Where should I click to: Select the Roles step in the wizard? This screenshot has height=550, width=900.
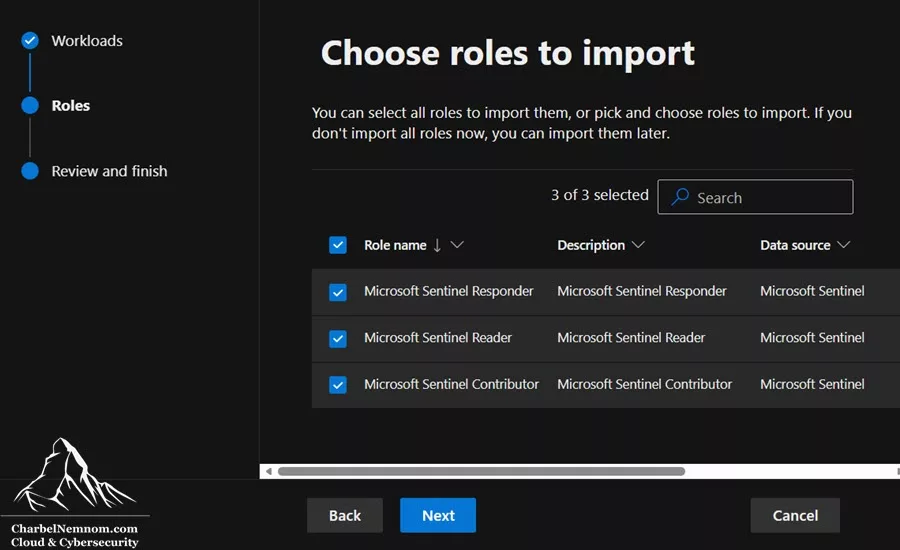71,106
